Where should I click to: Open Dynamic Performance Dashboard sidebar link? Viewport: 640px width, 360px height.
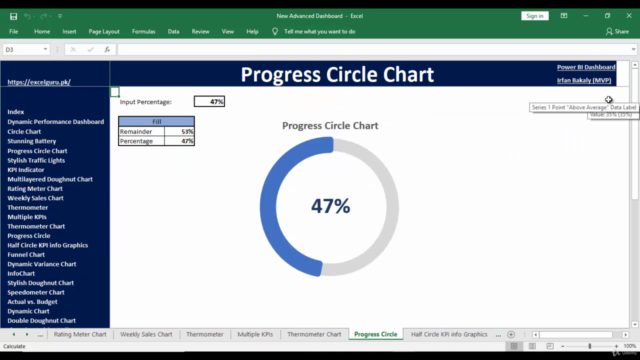(56, 122)
